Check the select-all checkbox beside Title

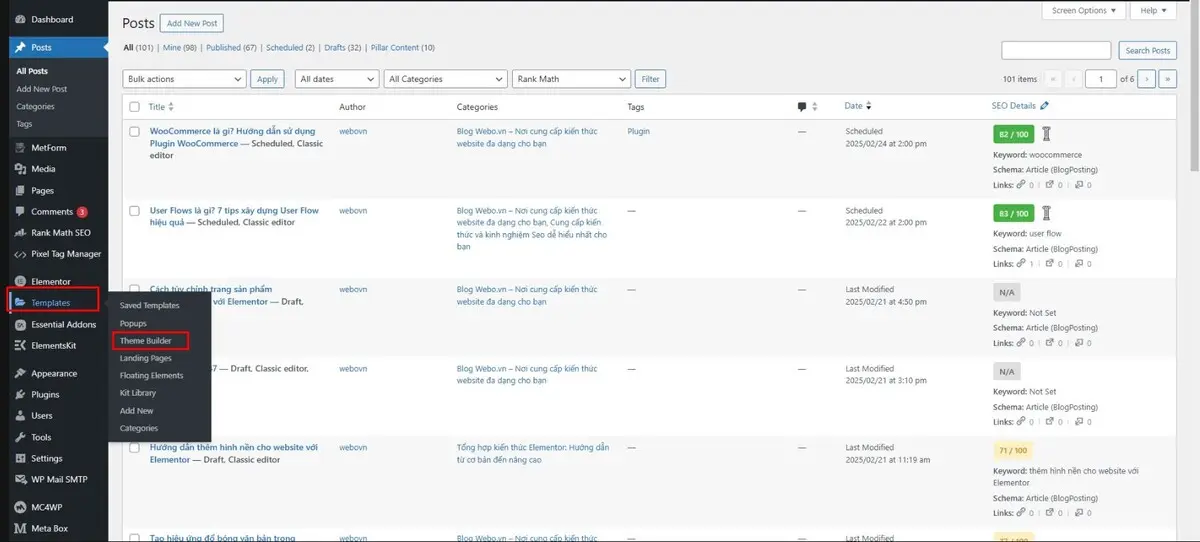(x=134, y=107)
